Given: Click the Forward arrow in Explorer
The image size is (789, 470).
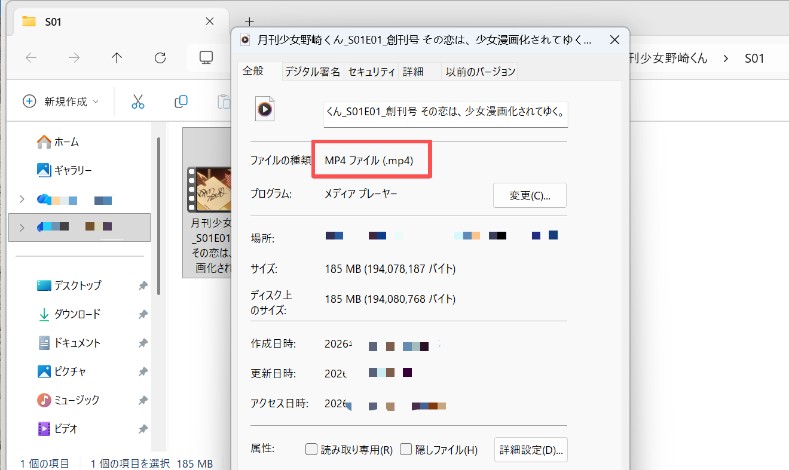Looking at the screenshot, I should (x=74, y=58).
